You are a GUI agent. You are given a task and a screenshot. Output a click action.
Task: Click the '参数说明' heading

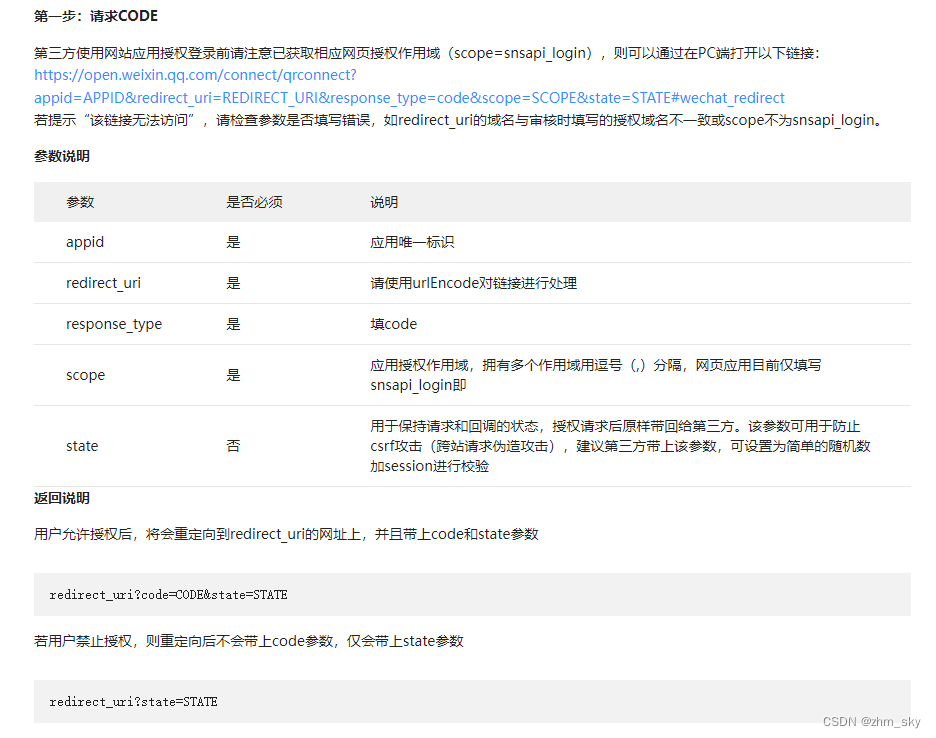(x=62, y=156)
